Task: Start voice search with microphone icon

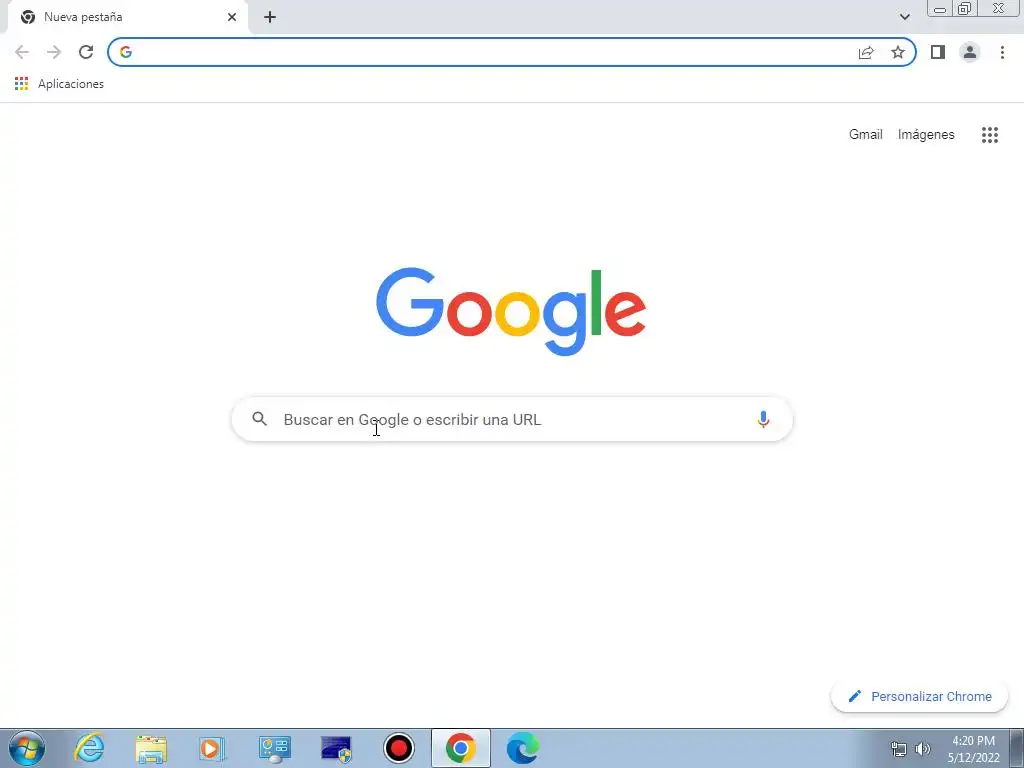Action: pos(763,419)
